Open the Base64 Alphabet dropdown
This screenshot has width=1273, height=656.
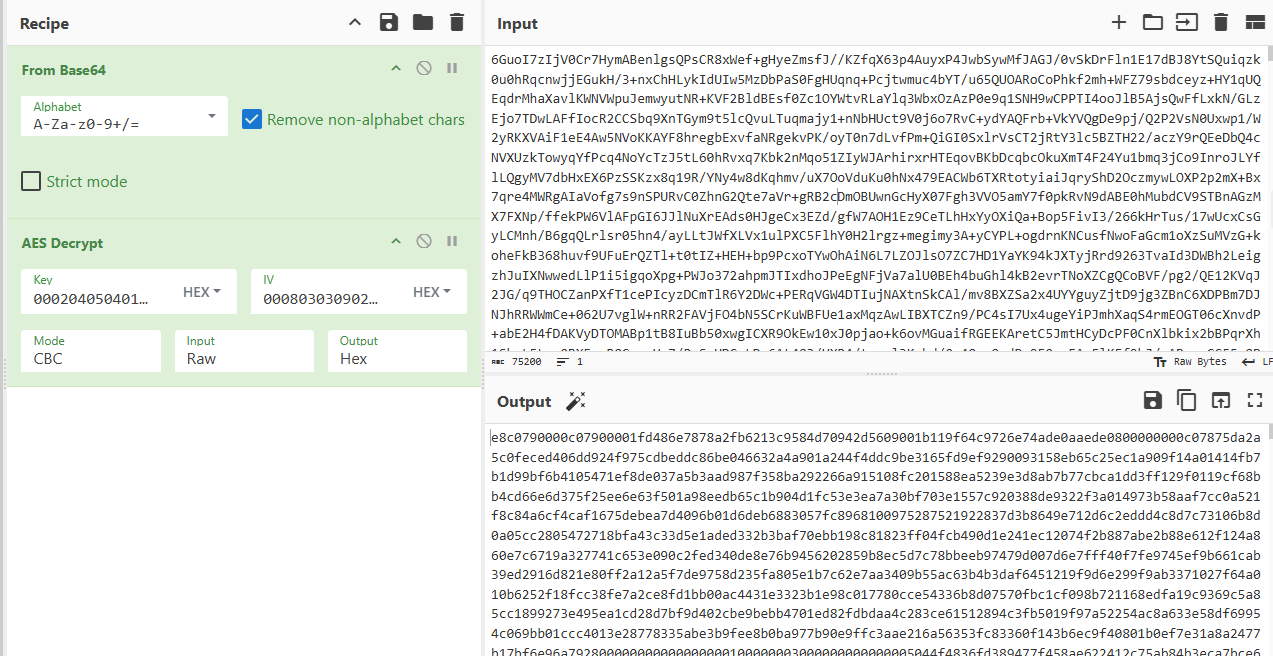(125, 116)
